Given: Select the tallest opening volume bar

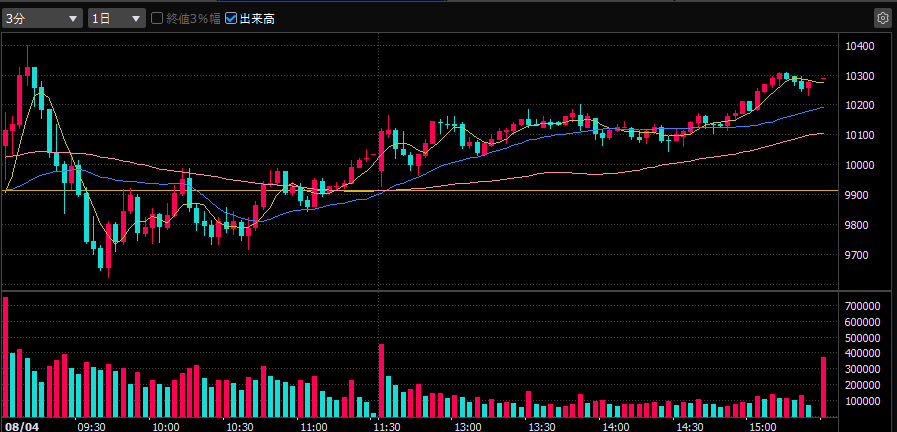Looking at the screenshot, I should [x=6, y=357].
